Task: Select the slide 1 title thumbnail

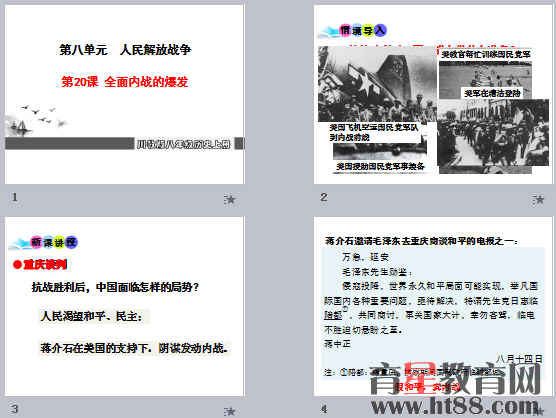Action: pos(124,94)
